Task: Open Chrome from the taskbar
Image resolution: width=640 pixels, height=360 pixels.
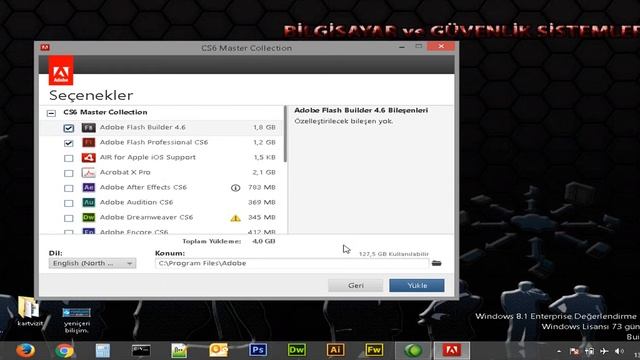Action: click(64, 350)
